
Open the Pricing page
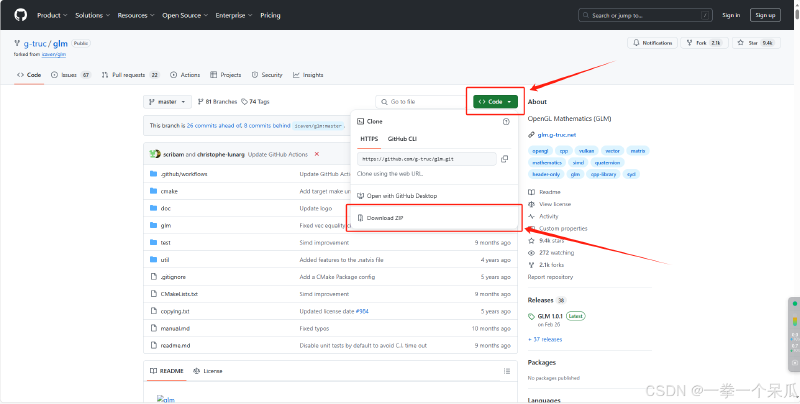pos(270,15)
